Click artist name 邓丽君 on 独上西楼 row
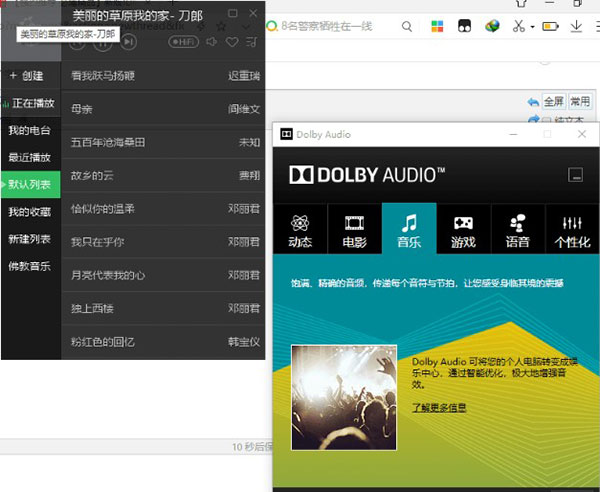This screenshot has height=492, width=600. tap(244, 308)
